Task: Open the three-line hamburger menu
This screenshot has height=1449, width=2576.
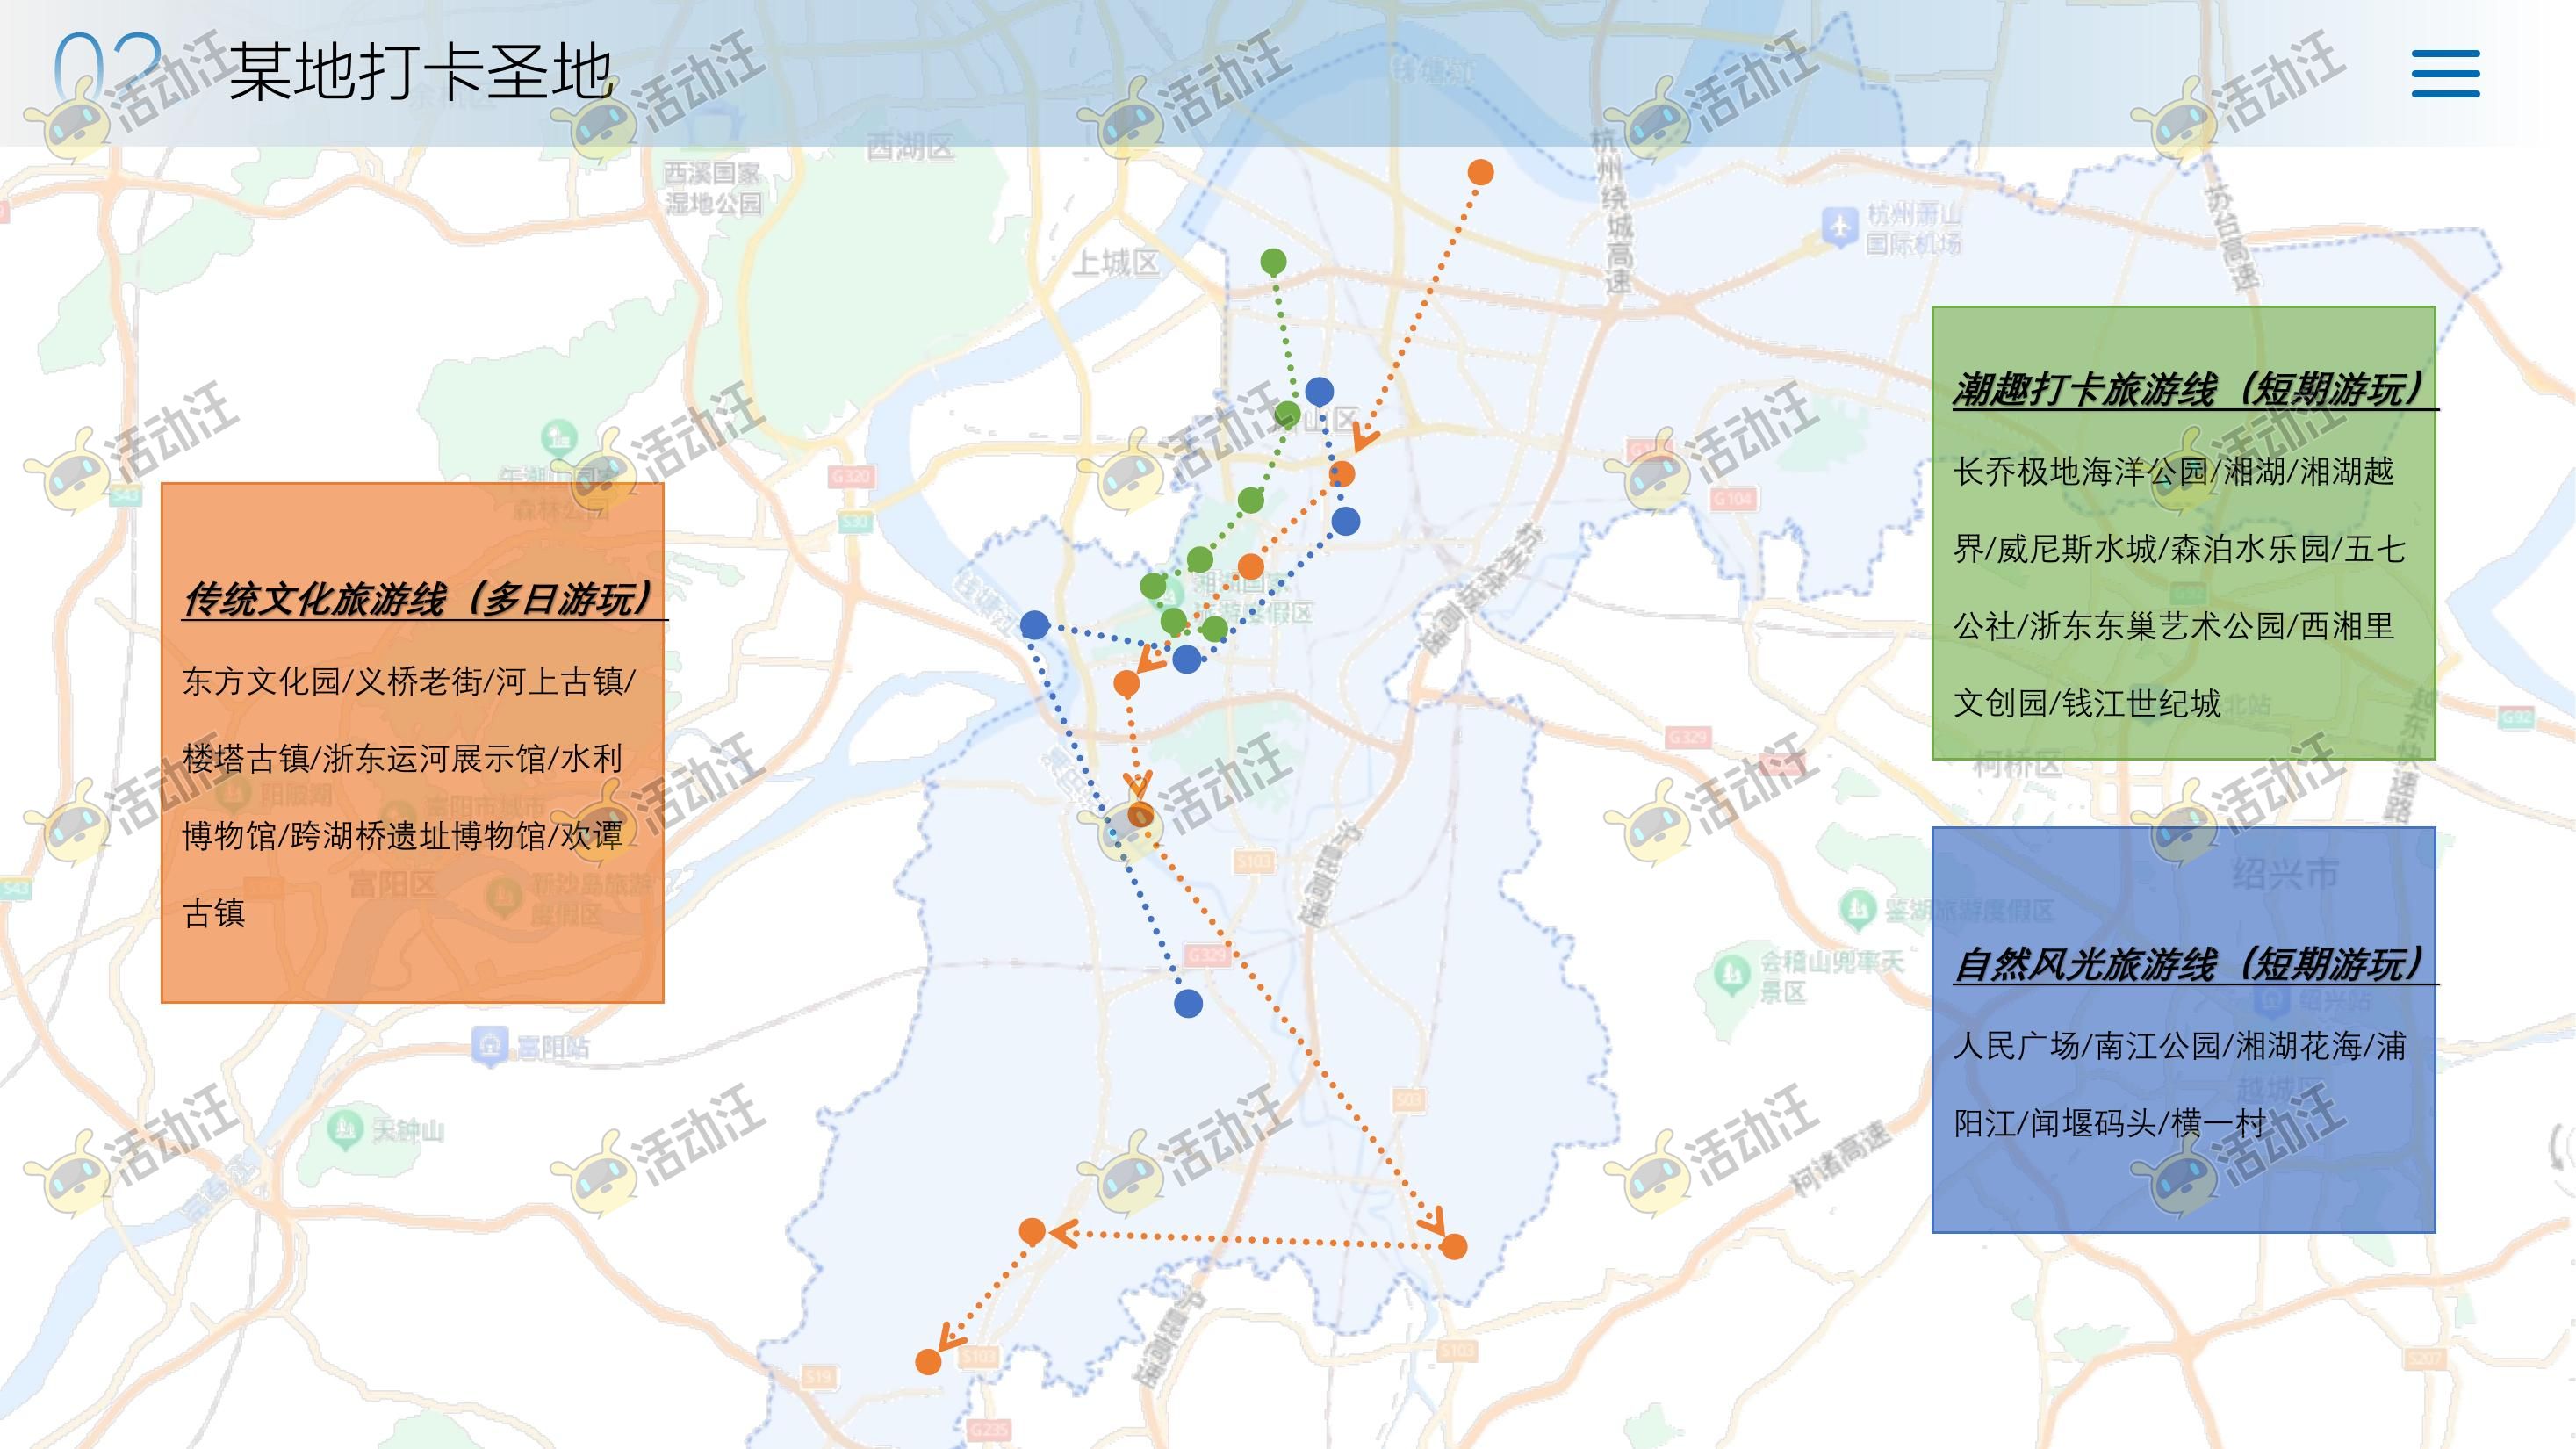Action: coord(2445,73)
